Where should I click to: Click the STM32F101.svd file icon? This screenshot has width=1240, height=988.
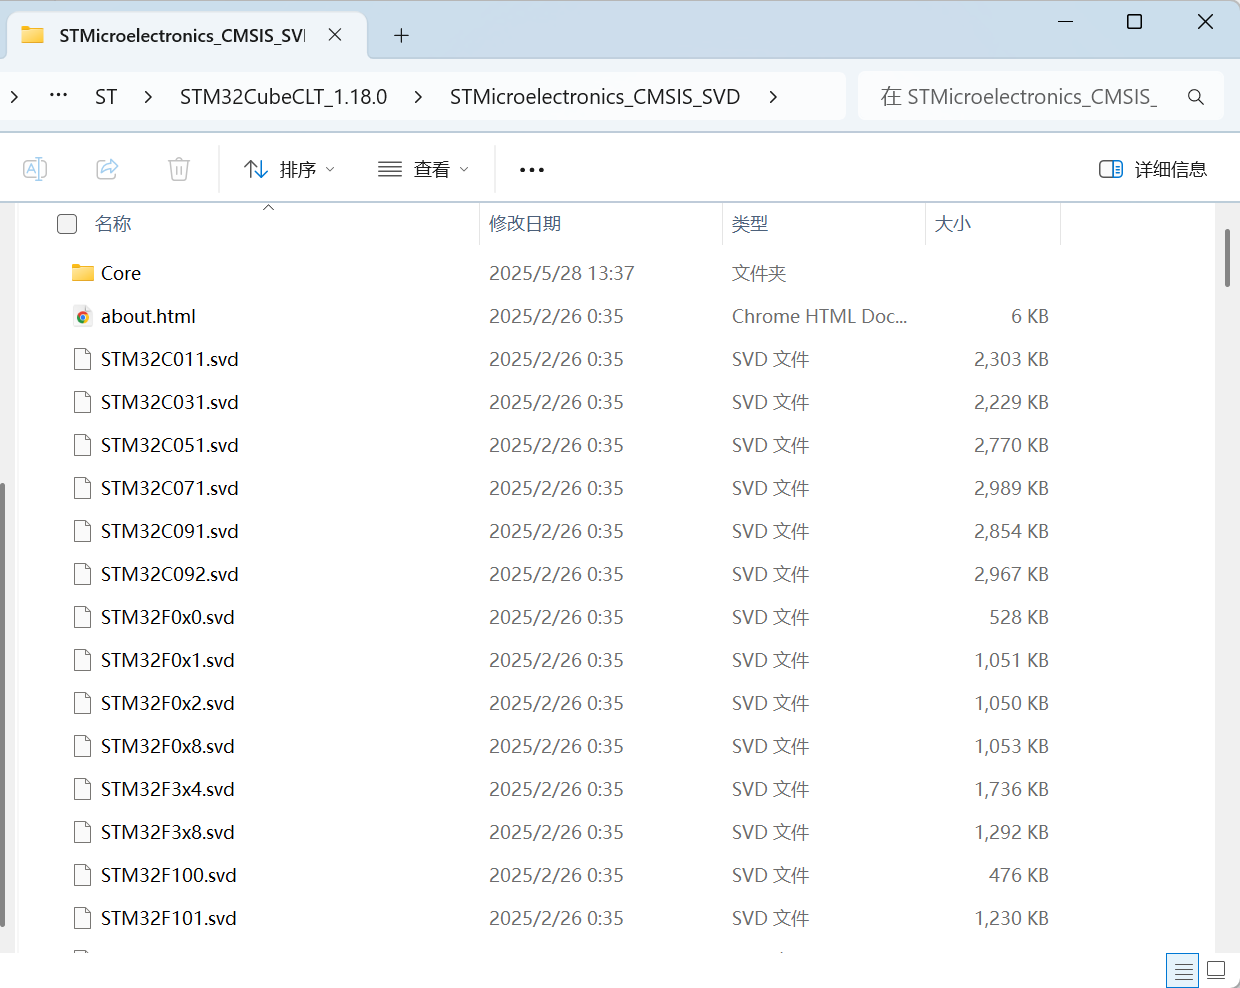83,918
